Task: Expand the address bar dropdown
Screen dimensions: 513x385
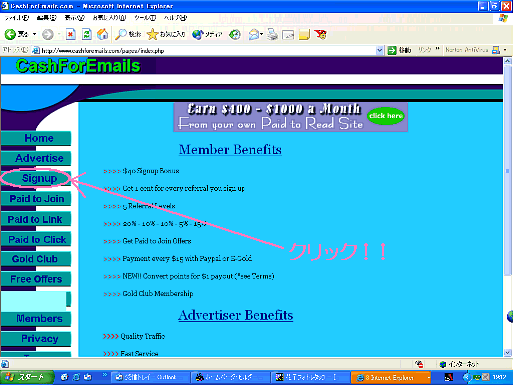Action: point(380,51)
